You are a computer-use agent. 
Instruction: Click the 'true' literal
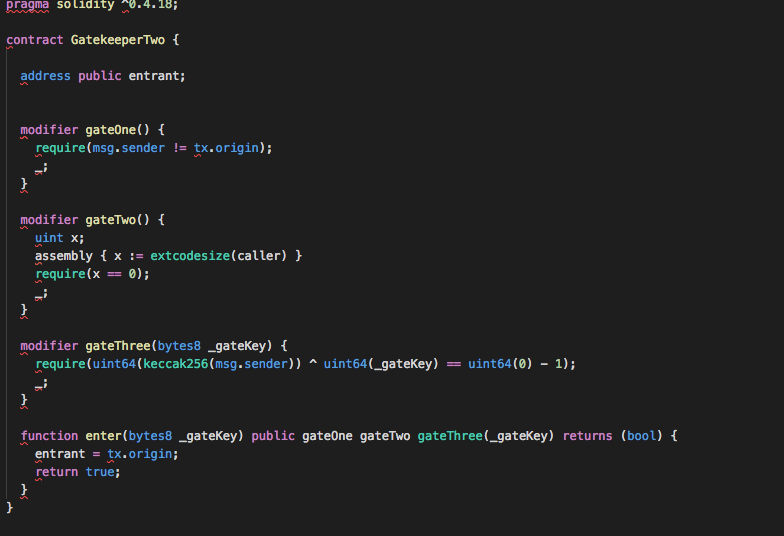[x=100, y=472]
